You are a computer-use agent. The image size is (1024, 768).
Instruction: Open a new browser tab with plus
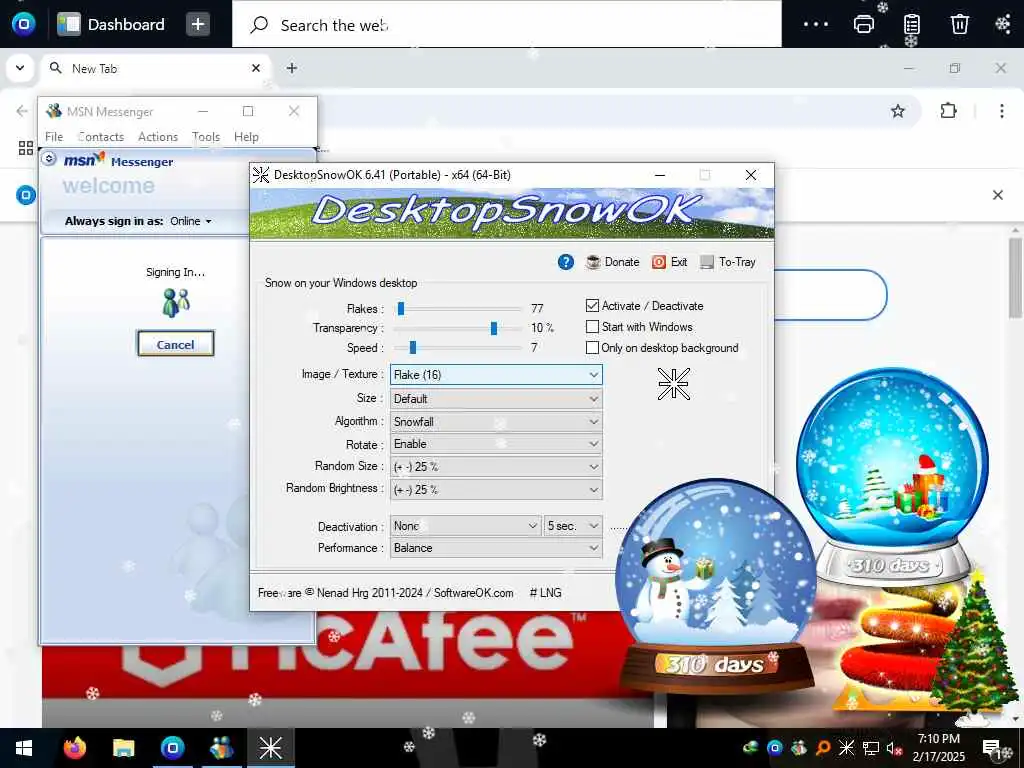click(292, 68)
